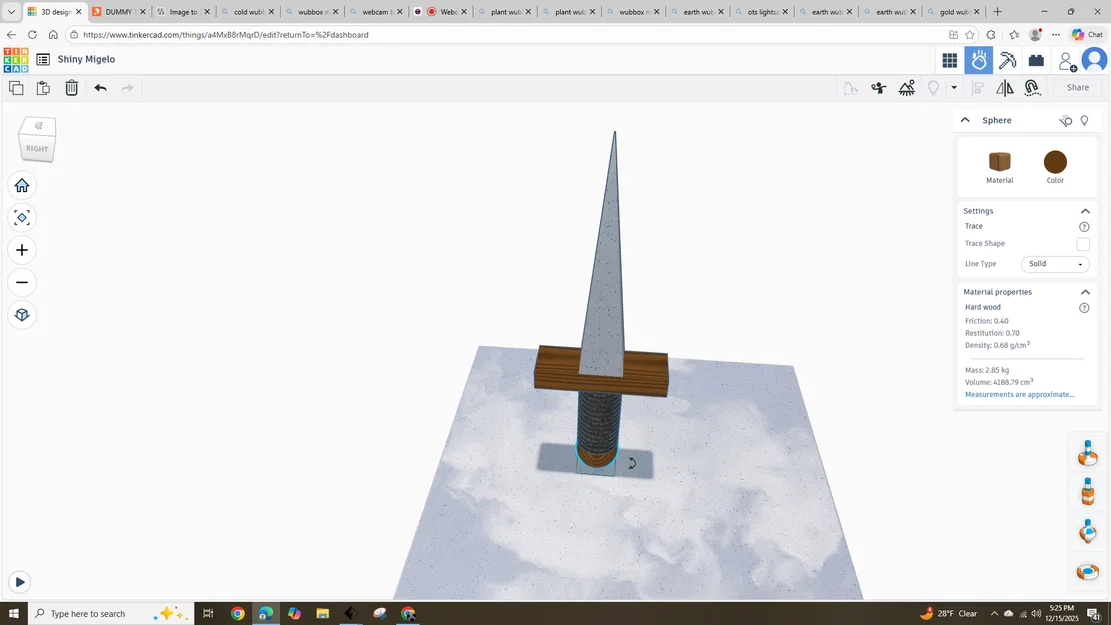The height and width of the screenshot is (625, 1111).
Task: Favorite this page with star icon
Action: (970, 35)
